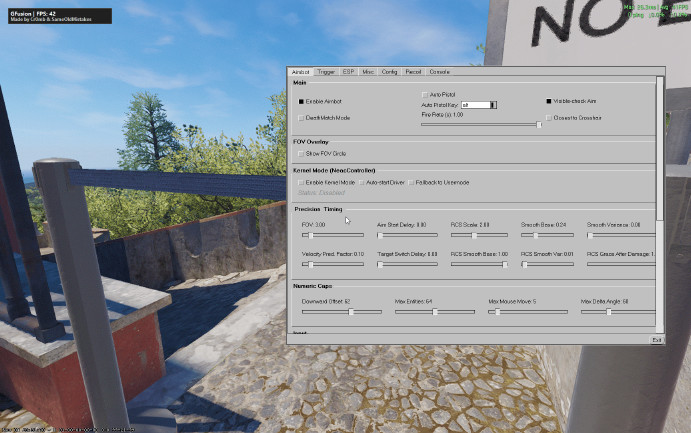The width and height of the screenshot is (691, 433).
Task: Click the Max Entities slider handle
Action: click(435, 312)
